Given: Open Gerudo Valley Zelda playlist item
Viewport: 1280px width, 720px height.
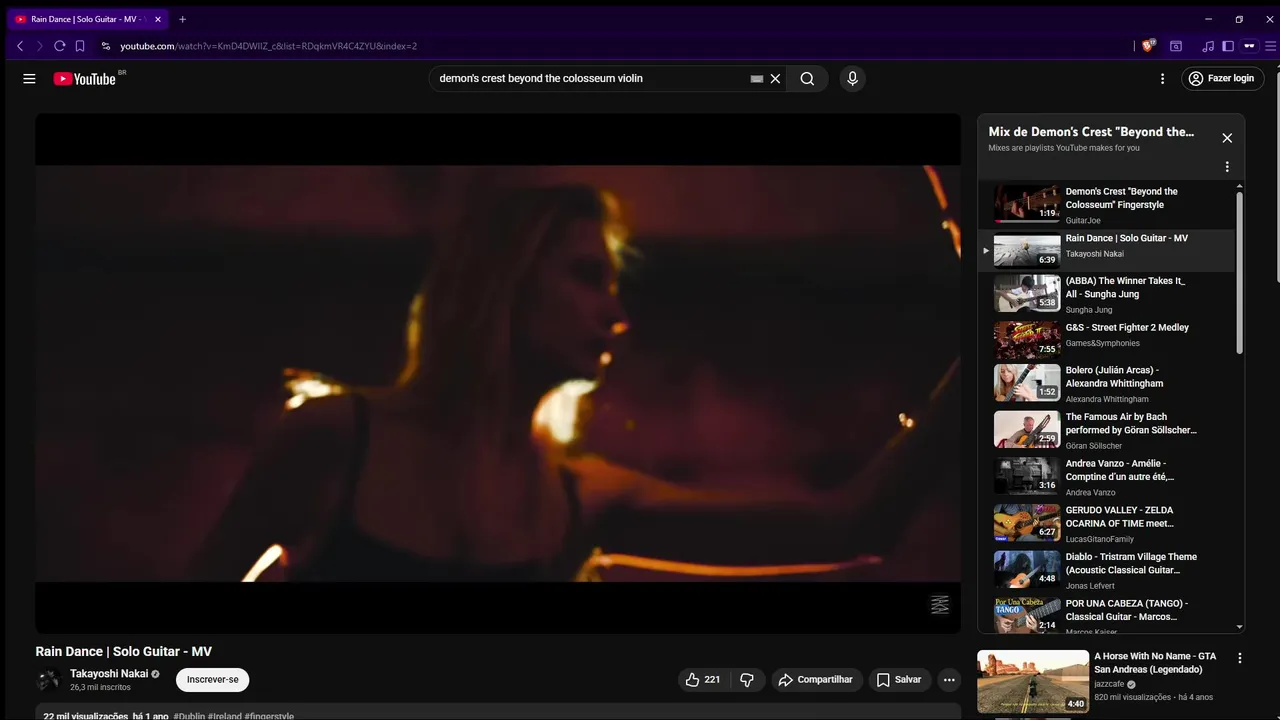Looking at the screenshot, I should (x=1107, y=523).
